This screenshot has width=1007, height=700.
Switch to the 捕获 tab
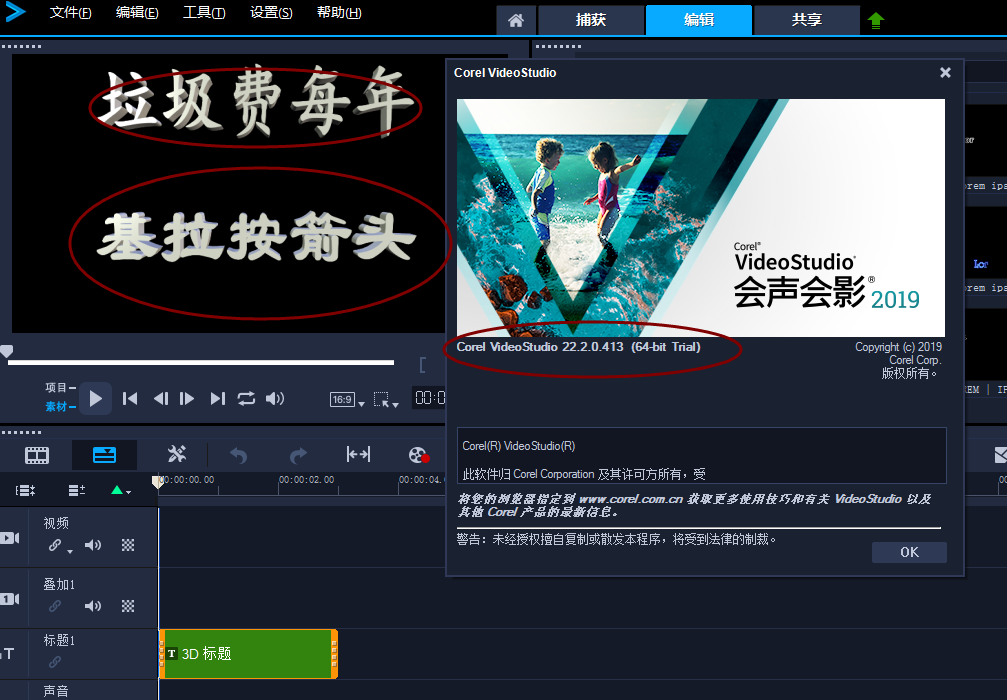click(x=591, y=20)
